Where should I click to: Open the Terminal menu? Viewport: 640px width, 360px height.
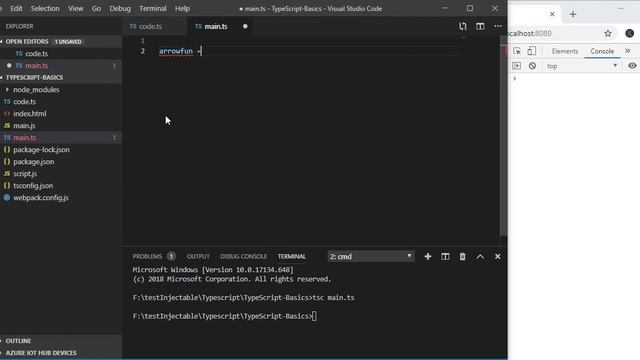click(153, 9)
